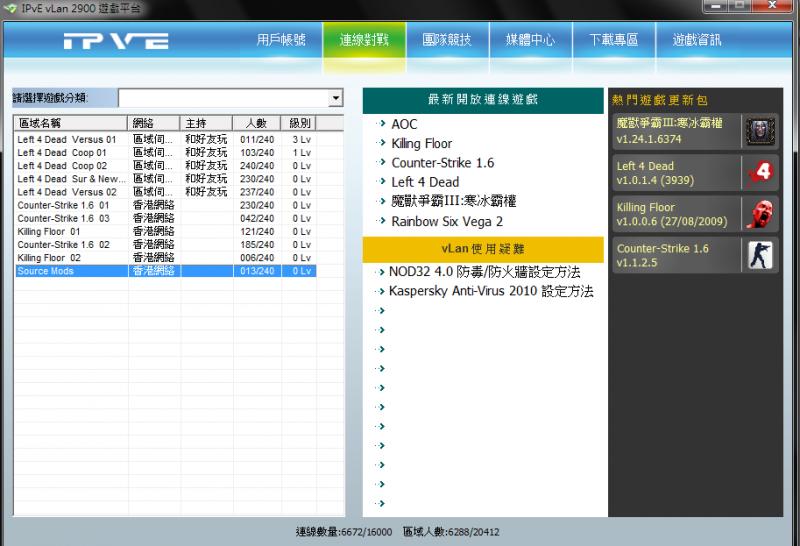Click the game category combo box field
This screenshot has width=800, height=546.
click(223, 98)
